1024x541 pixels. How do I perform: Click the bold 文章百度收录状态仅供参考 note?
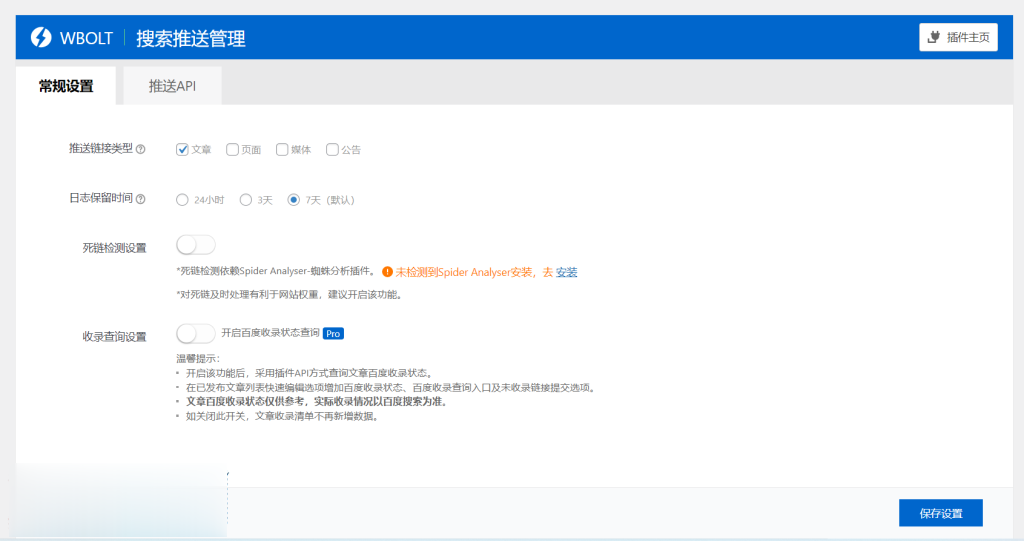[317, 401]
